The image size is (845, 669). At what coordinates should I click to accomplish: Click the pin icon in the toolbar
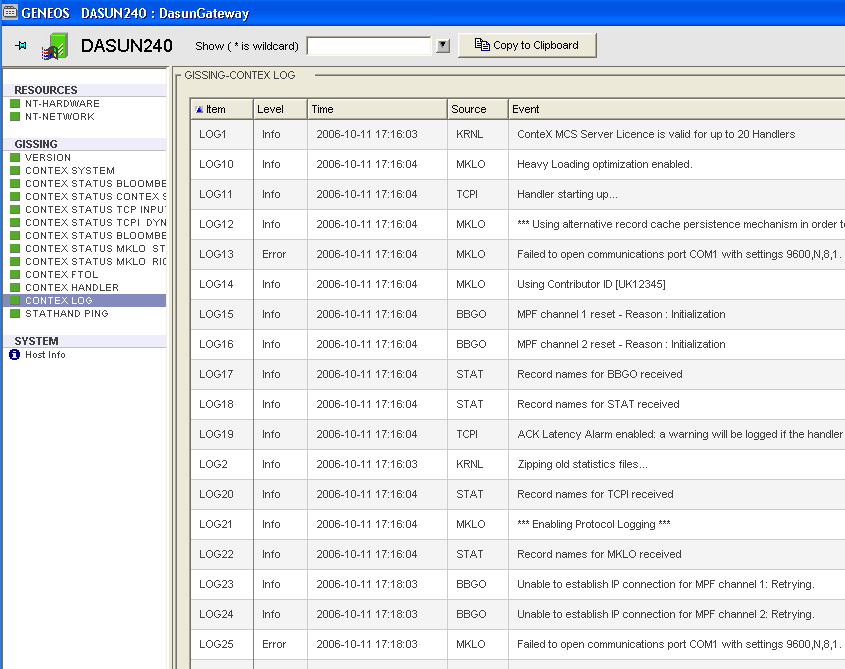21,46
